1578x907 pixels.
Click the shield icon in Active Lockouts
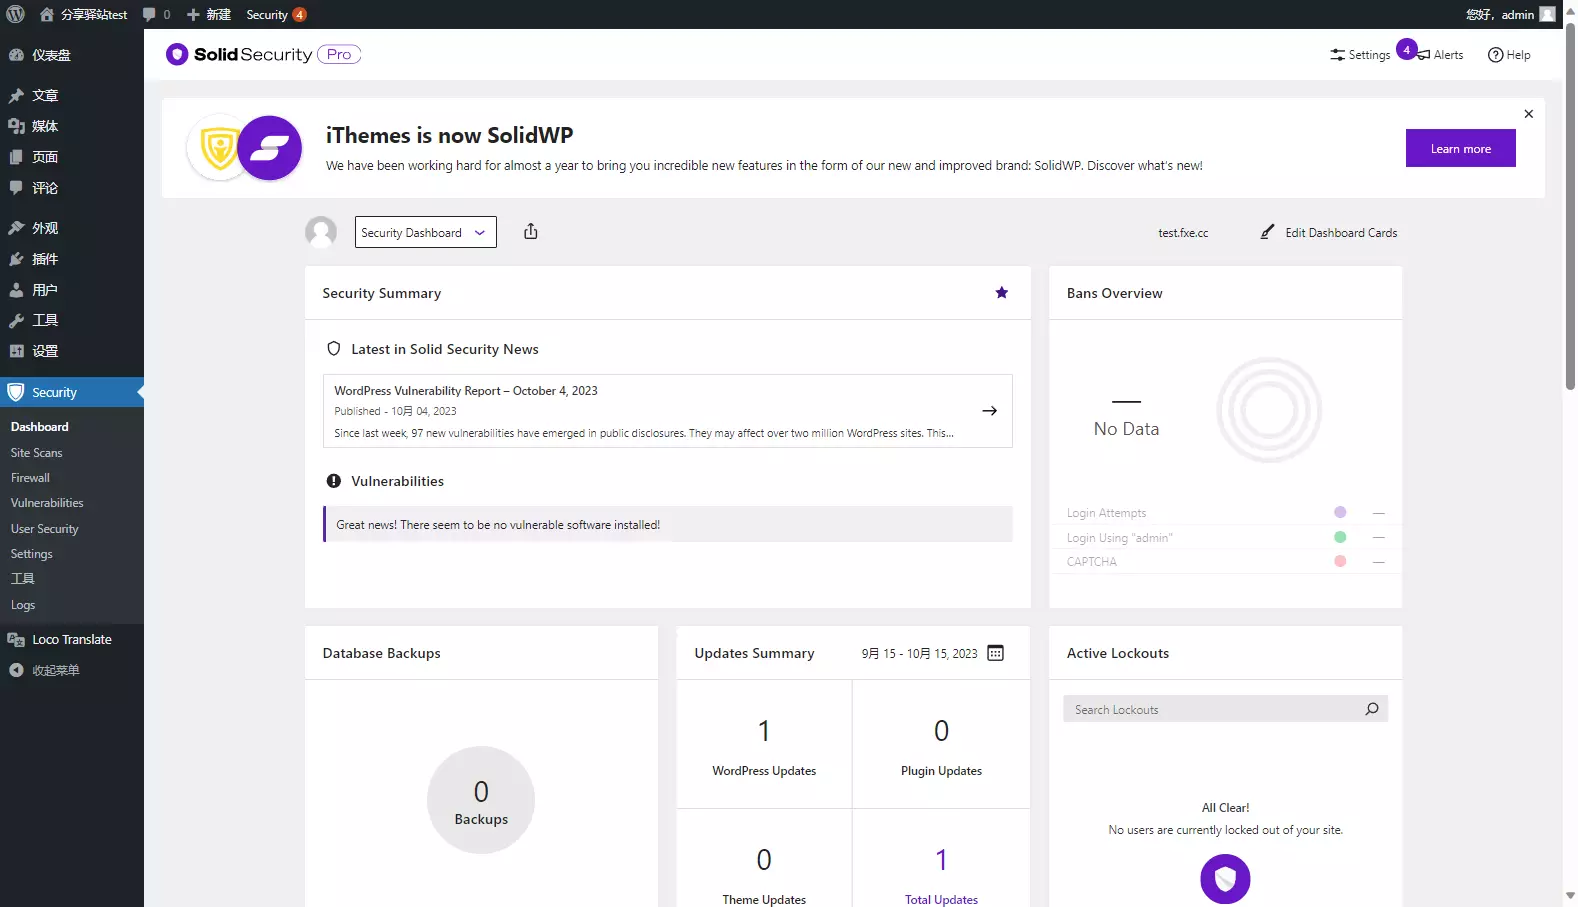(x=1225, y=879)
